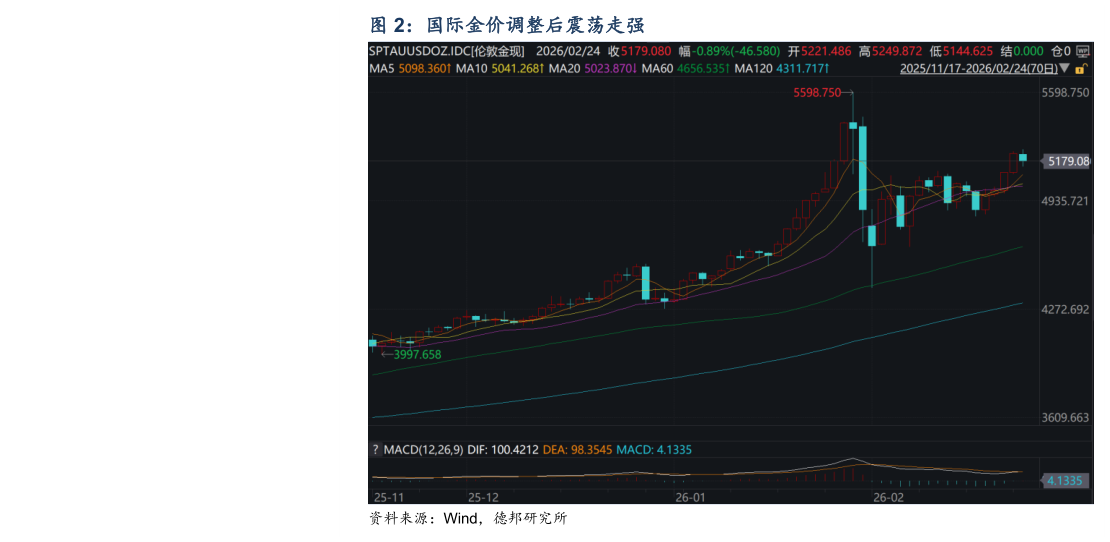
Task: Click the SPTAUUSDOZ.IDC[伦敦金现] symbol name
Action: pos(447,51)
